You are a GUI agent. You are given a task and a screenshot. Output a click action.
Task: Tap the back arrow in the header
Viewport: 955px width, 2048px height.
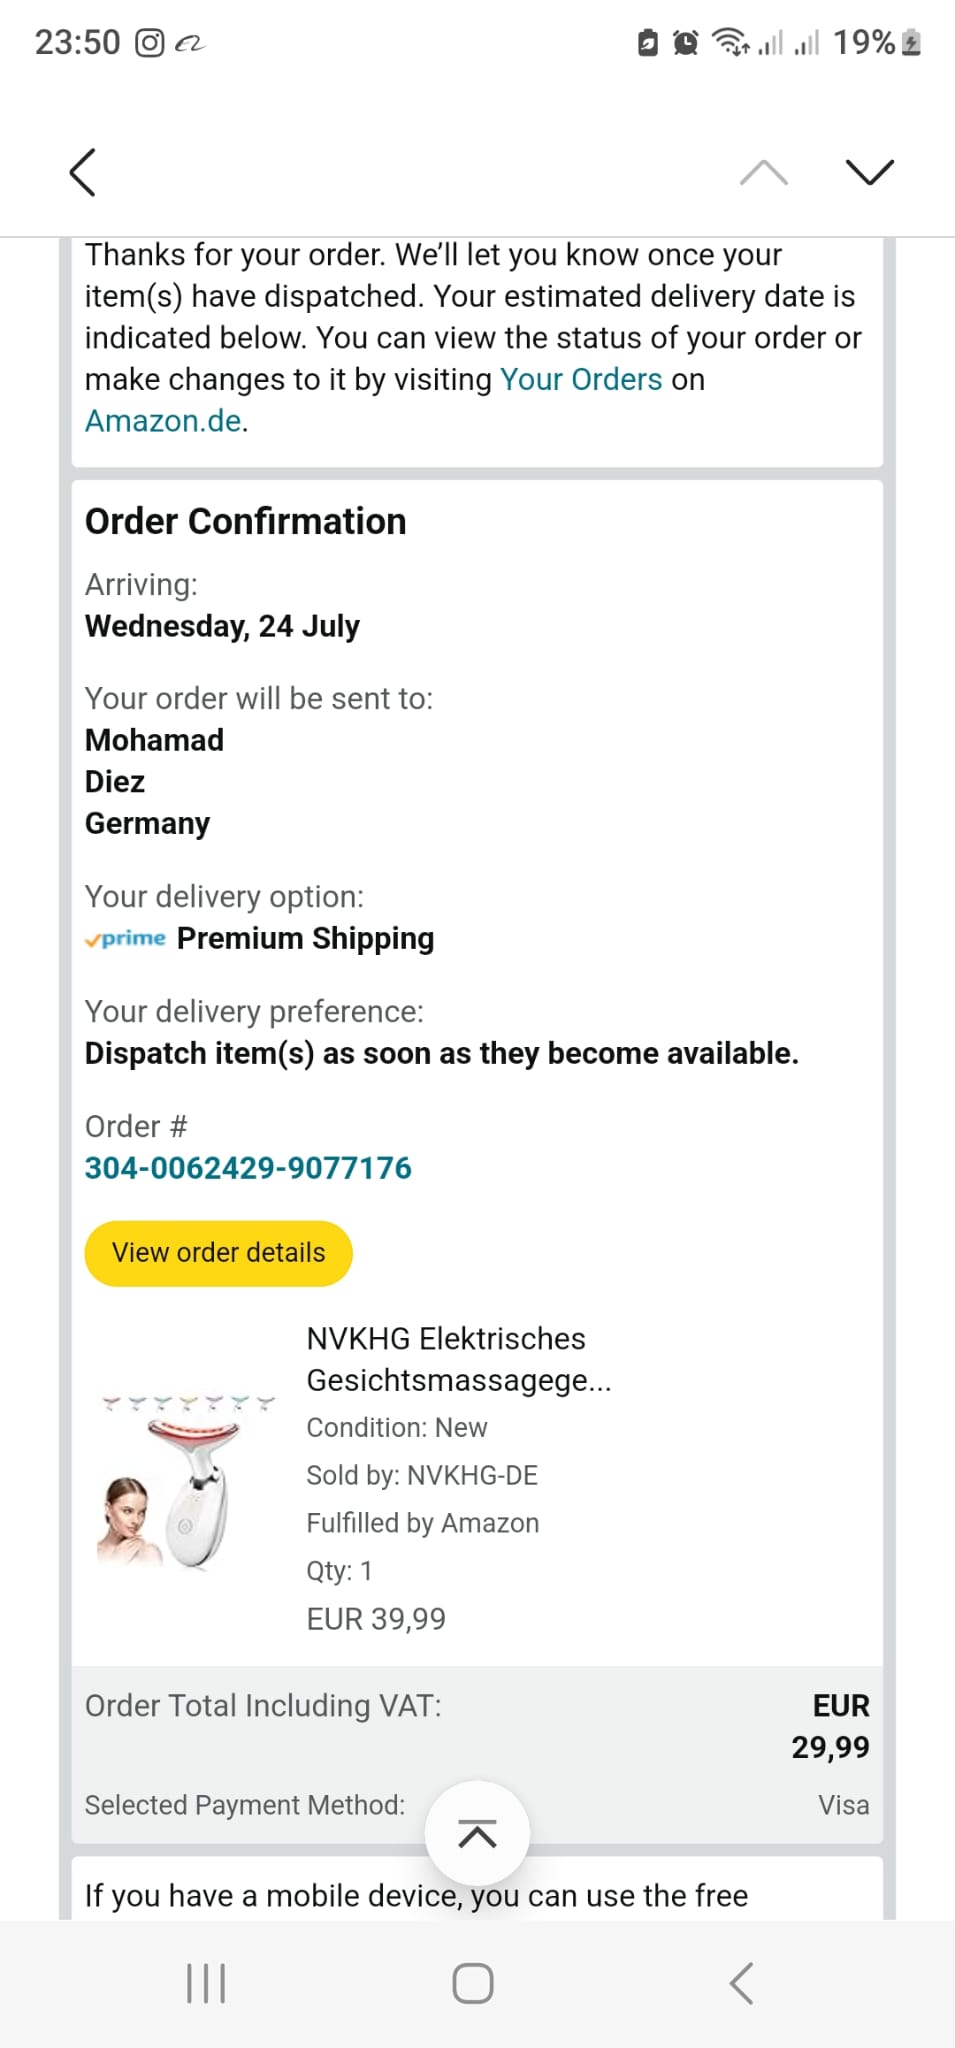pyautogui.click(x=83, y=172)
